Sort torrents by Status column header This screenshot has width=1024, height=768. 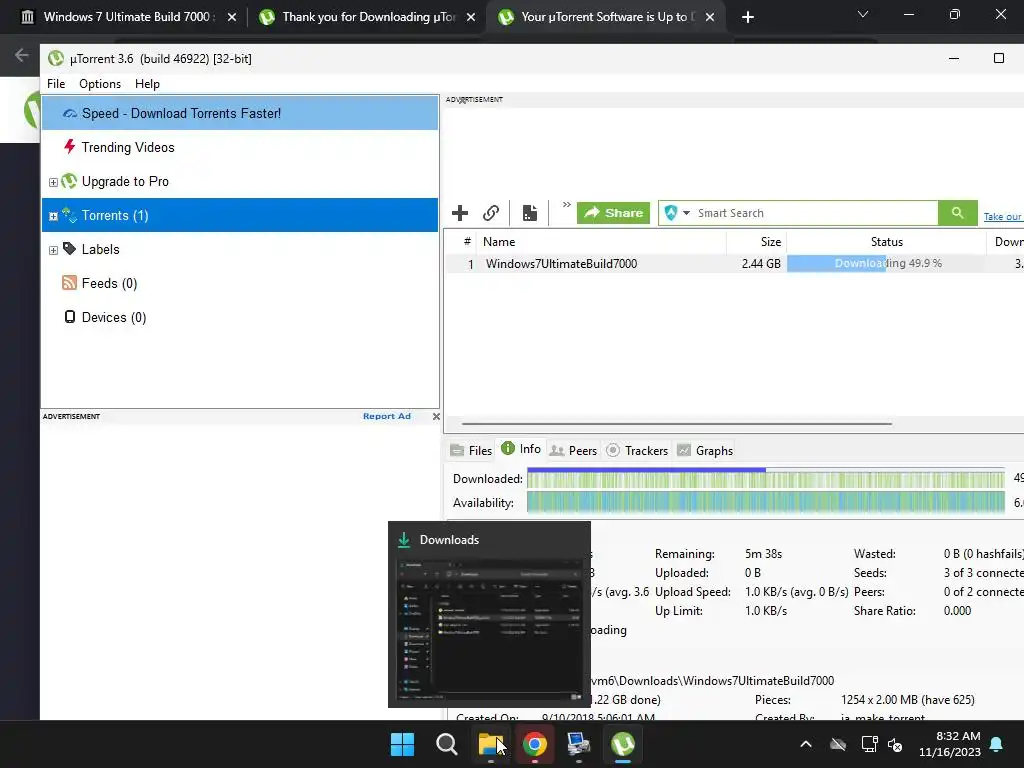[x=886, y=242]
